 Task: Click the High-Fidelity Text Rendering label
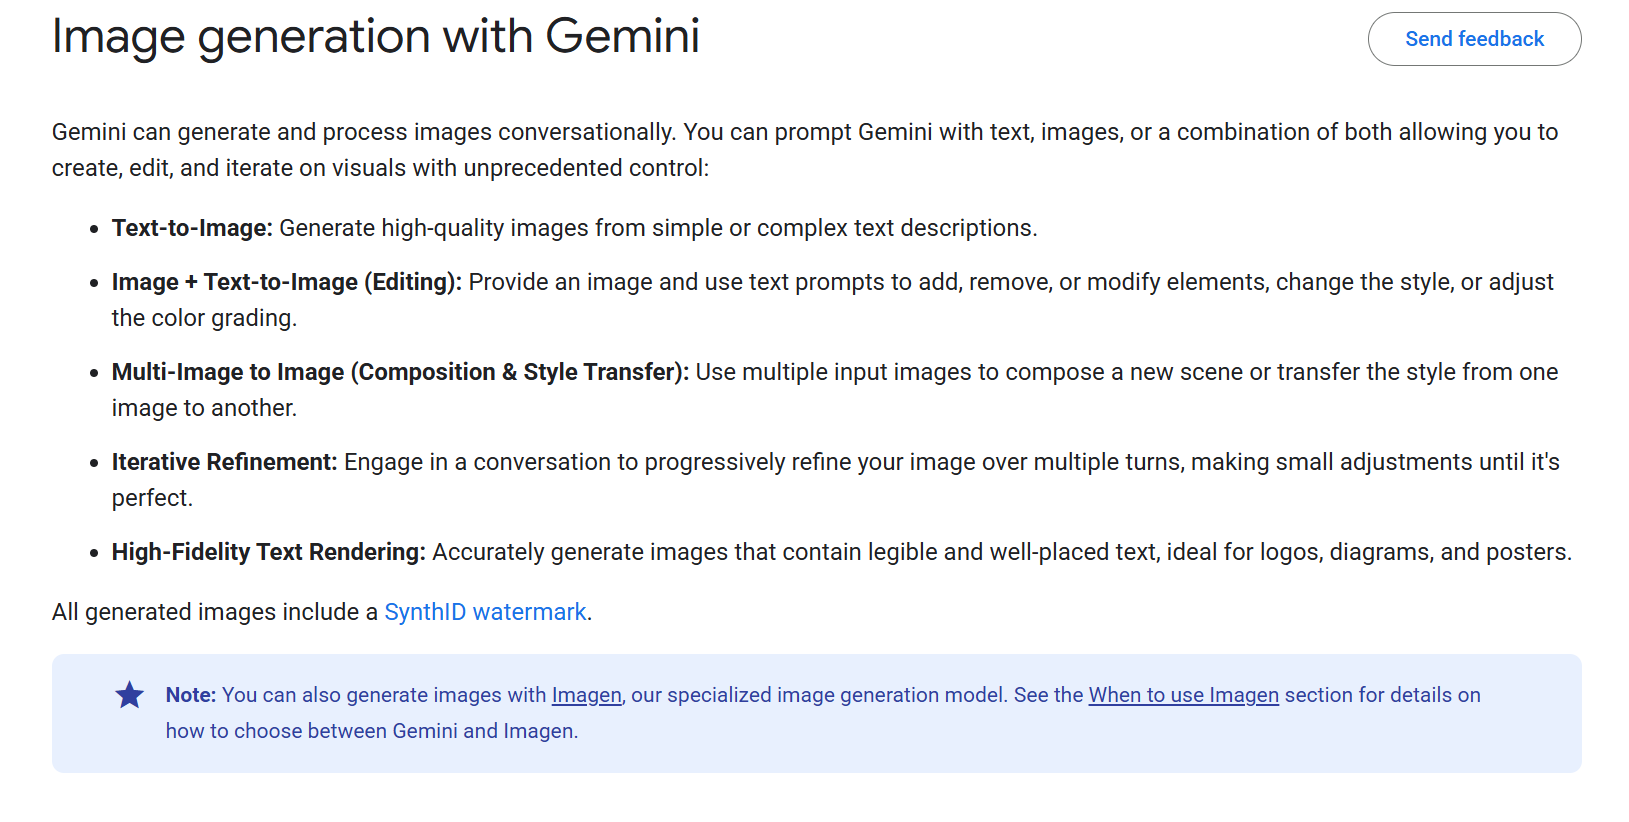pos(269,552)
